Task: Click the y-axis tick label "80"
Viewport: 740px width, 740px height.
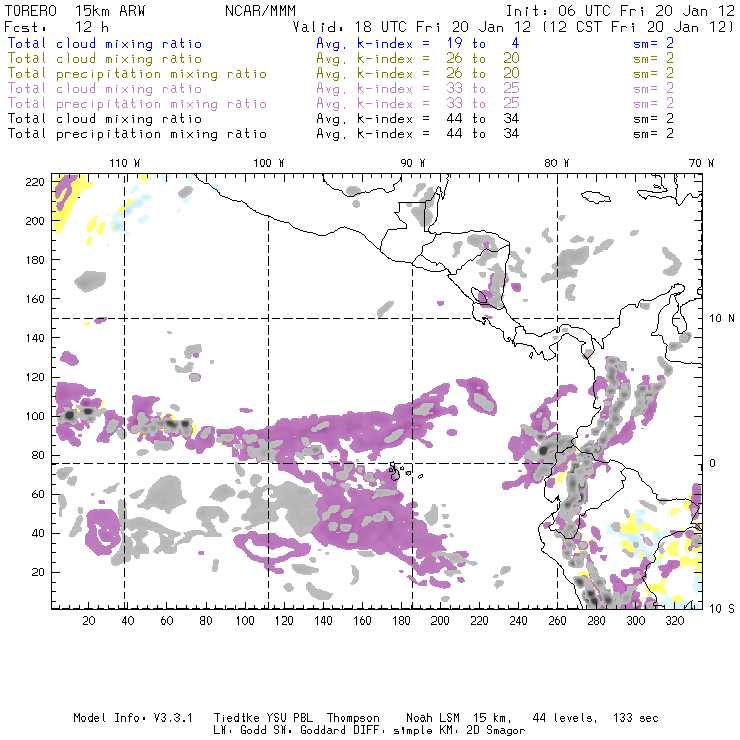Action: pyautogui.click(x=38, y=455)
